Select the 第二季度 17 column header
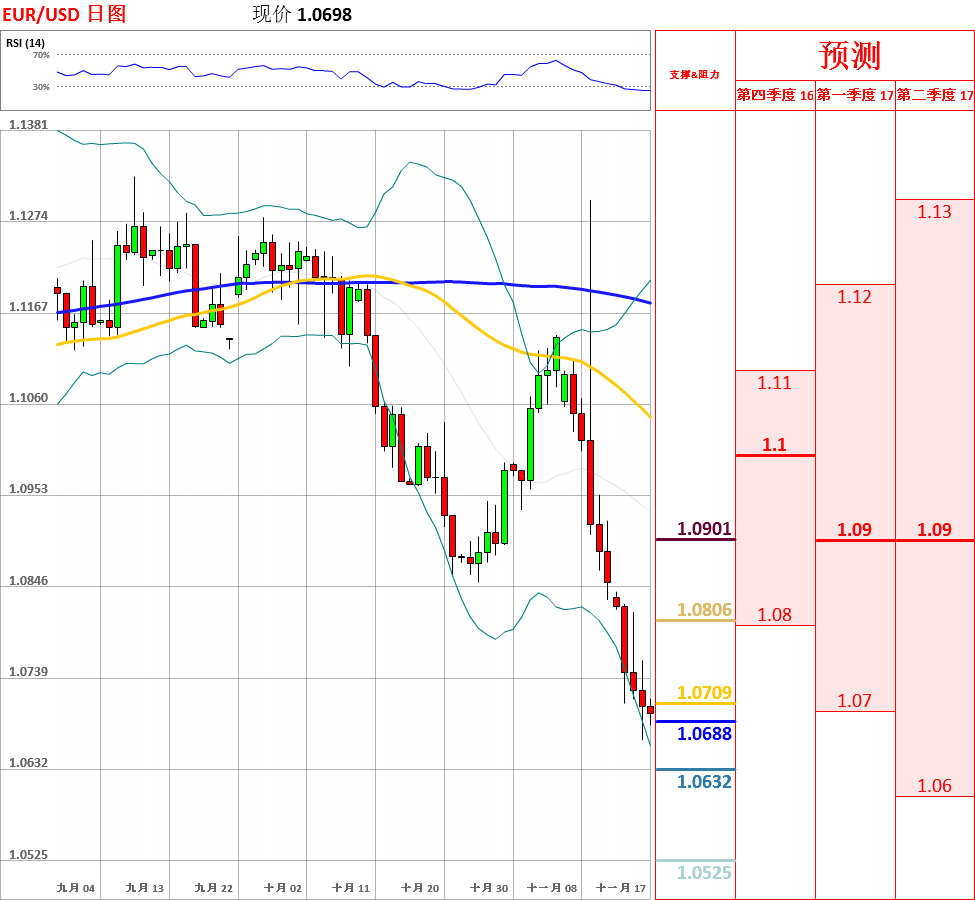 click(x=935, y=95)
